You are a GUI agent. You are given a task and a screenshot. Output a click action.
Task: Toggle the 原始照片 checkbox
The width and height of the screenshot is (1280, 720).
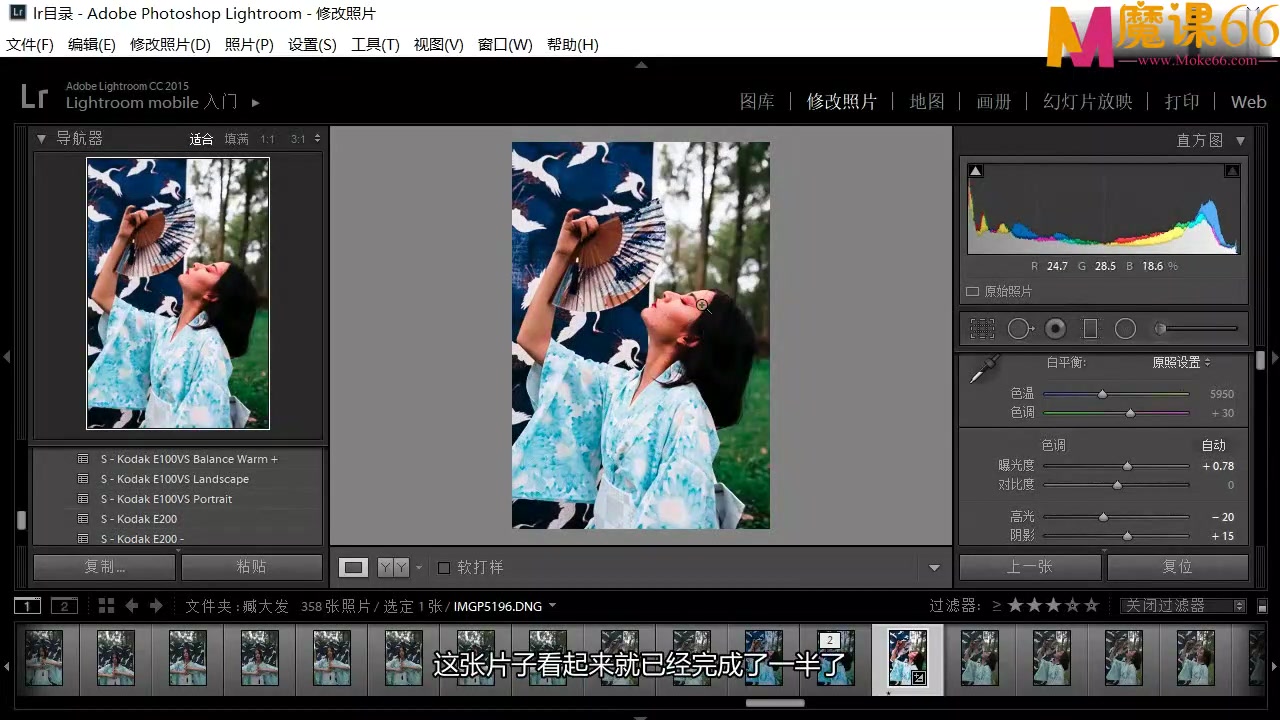[972, 291]
